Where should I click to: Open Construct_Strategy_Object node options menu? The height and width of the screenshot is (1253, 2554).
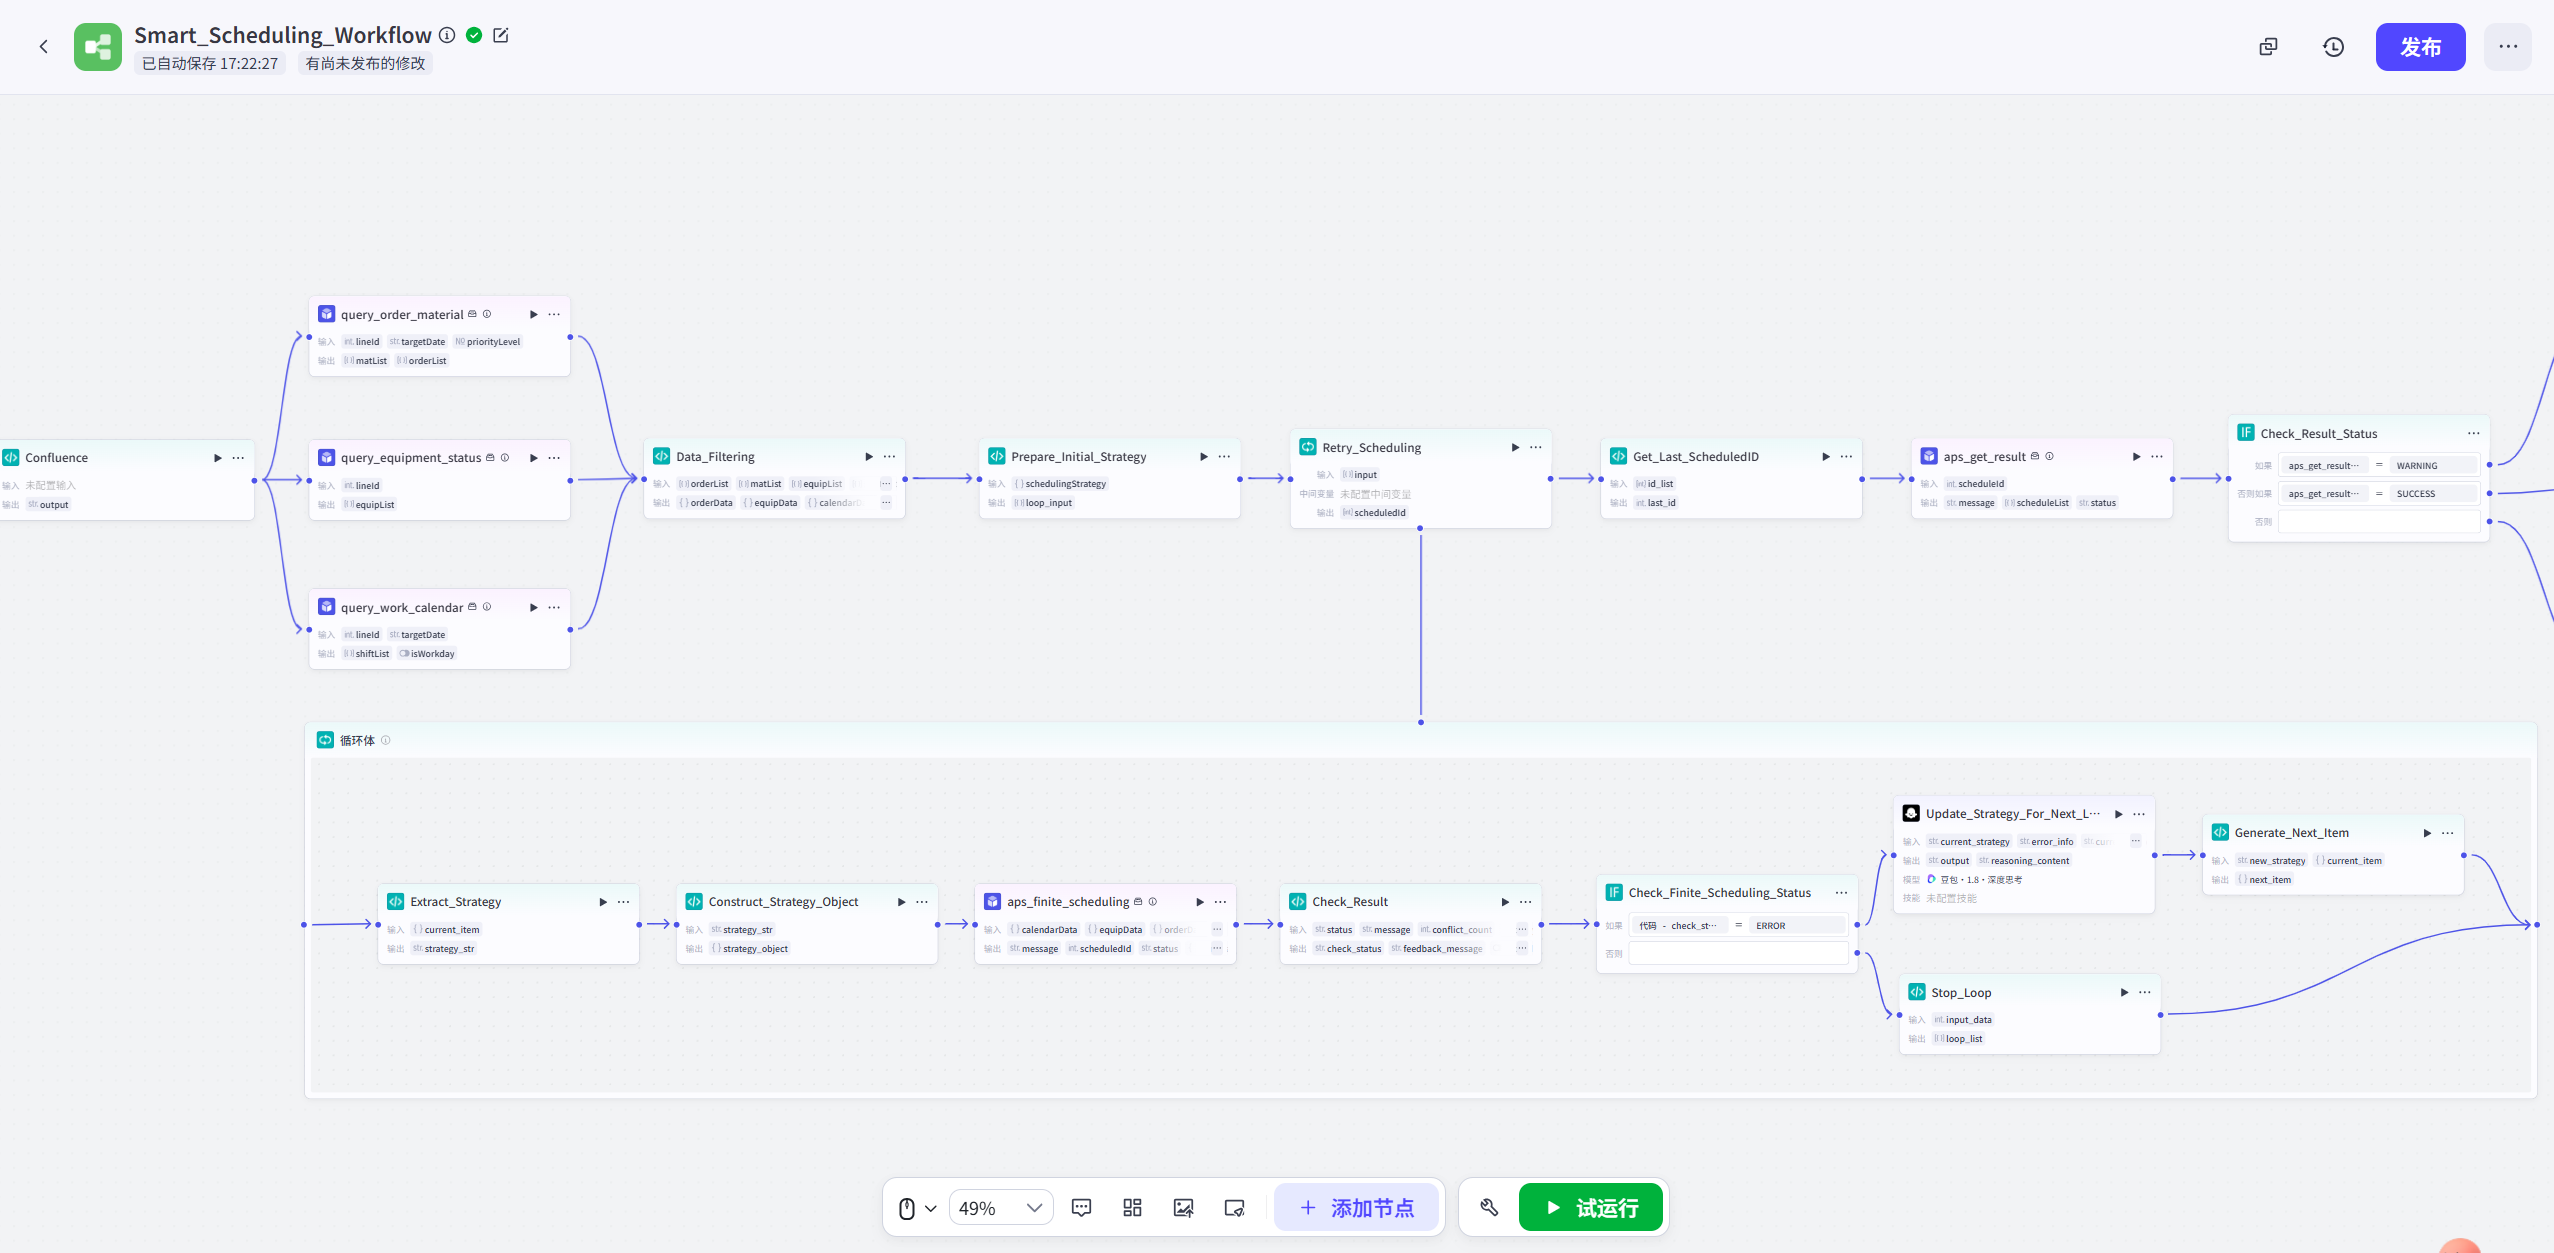[x=922, y=902]
